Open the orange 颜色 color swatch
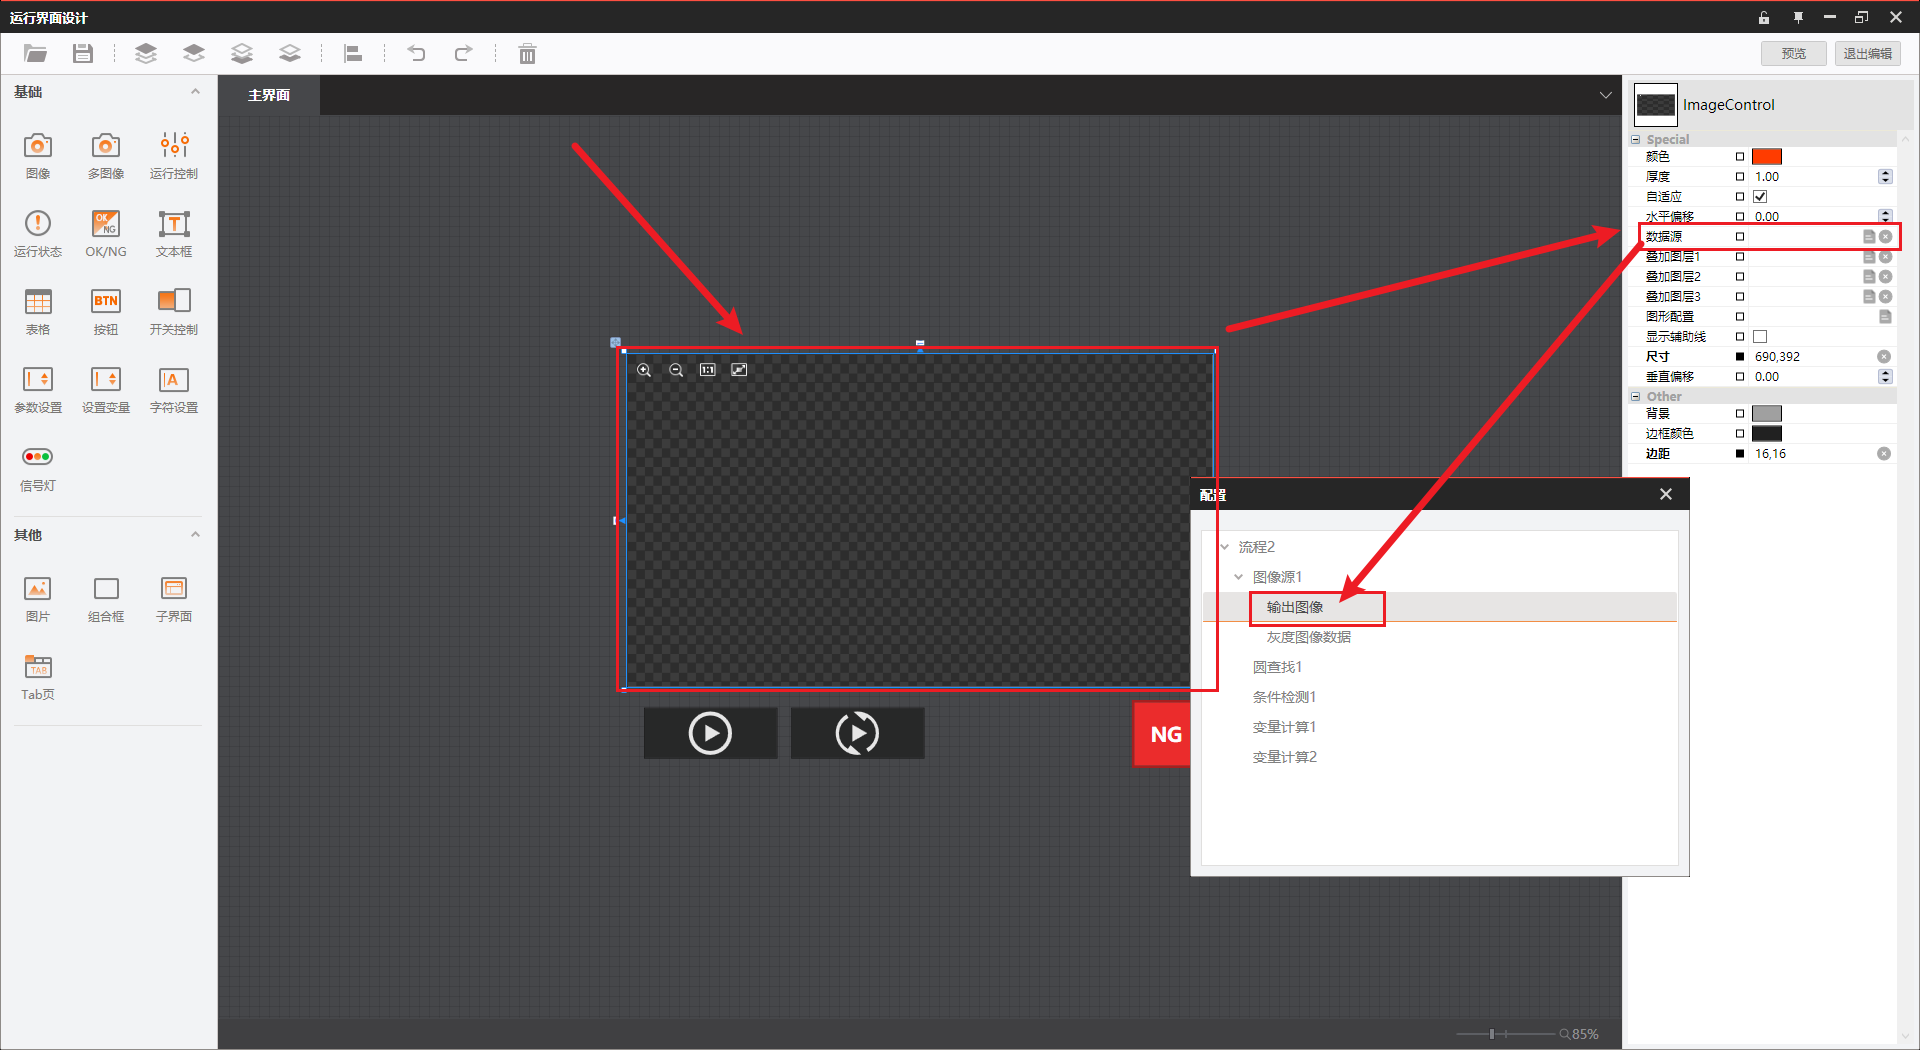This screenshot has height=1050, width=1920. coord(1767,157)
